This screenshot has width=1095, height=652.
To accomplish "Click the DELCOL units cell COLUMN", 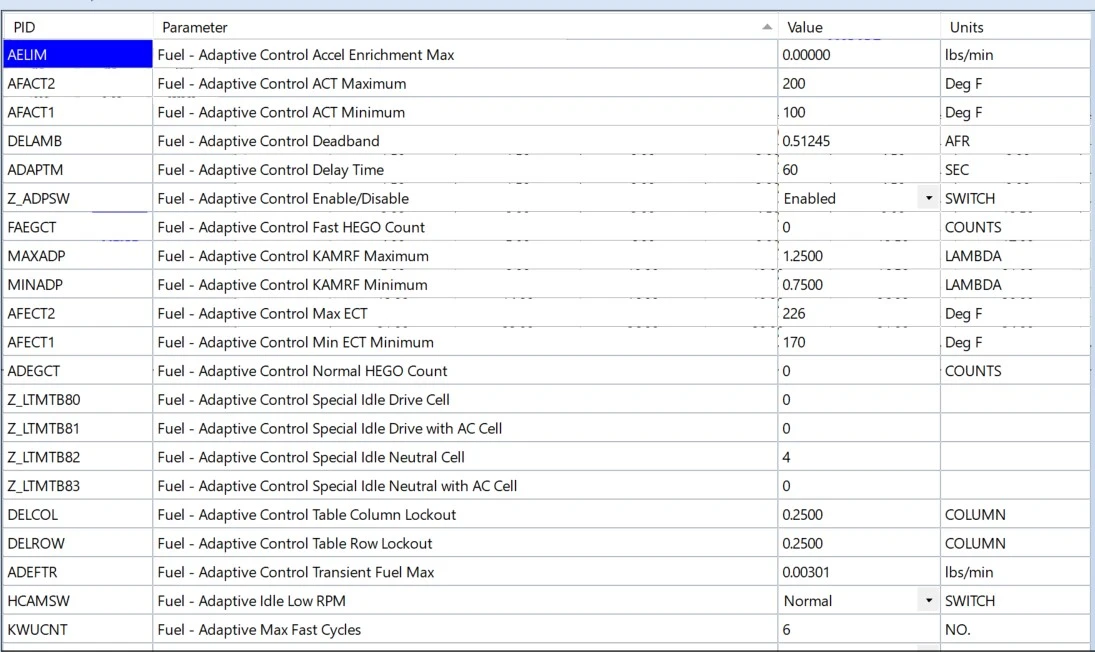I will coord(1015,514).
